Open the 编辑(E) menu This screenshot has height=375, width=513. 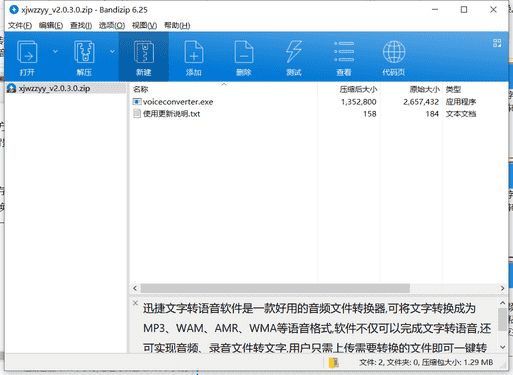51,25
